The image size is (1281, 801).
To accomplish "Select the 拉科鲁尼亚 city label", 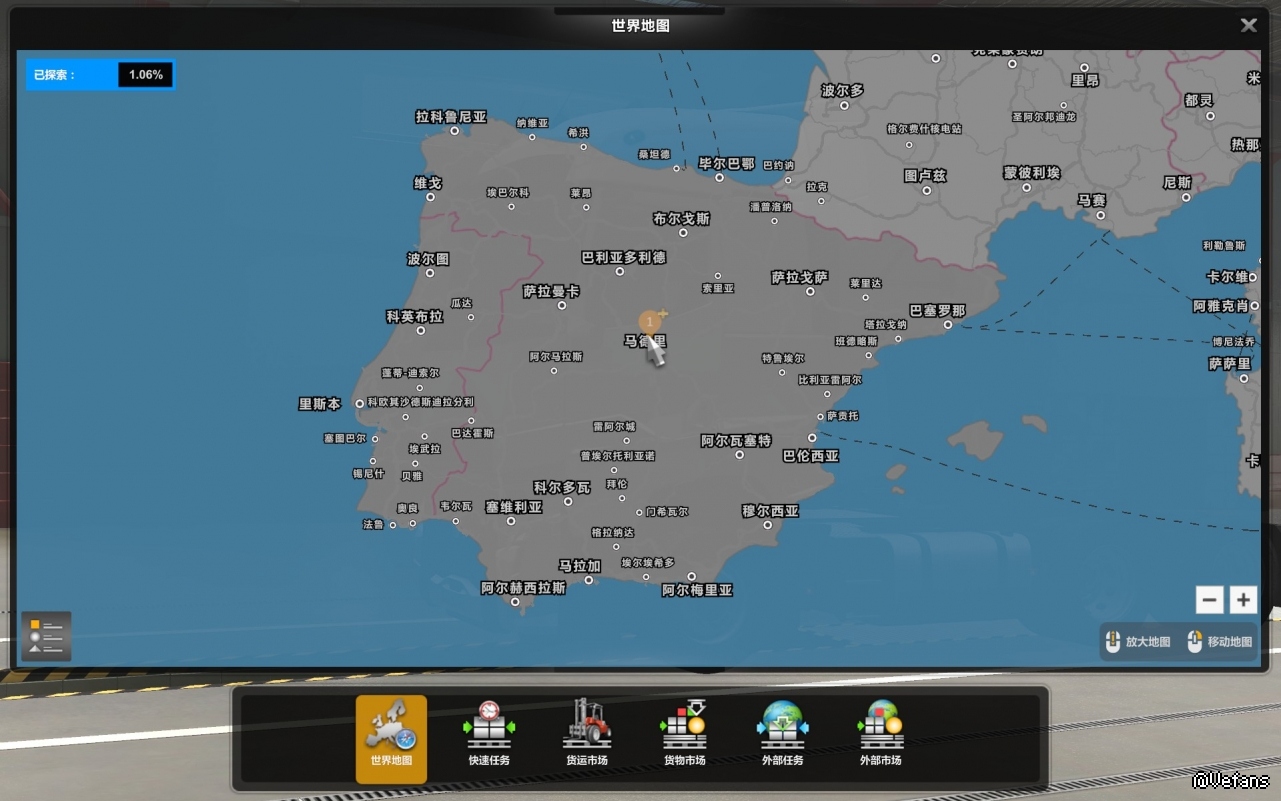I will pos(451,116).
